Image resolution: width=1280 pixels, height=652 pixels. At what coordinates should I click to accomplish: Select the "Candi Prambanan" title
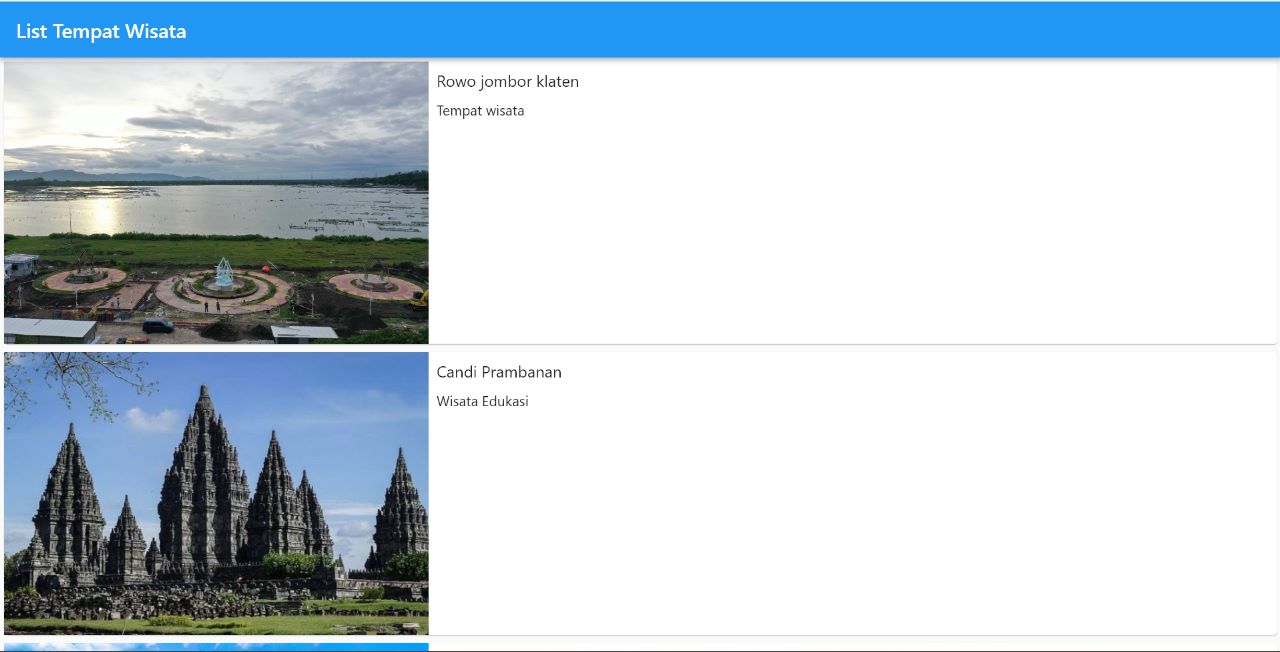[x=499, y=372]
